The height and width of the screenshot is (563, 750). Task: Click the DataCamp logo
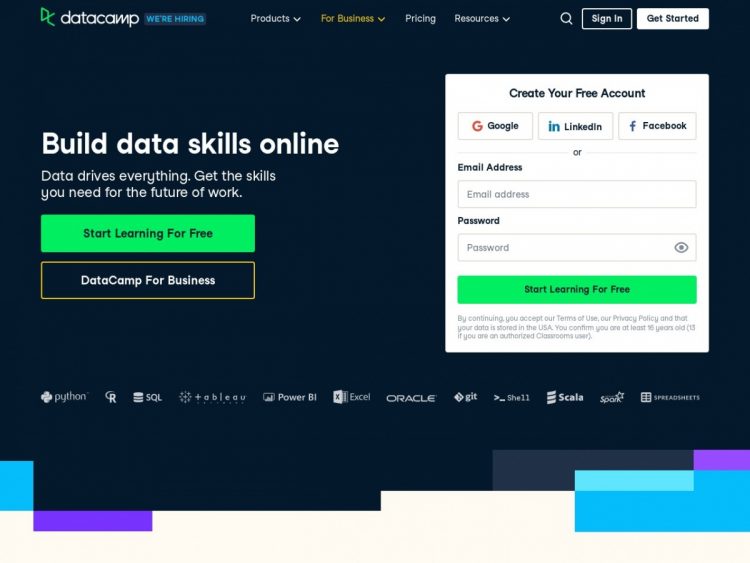[x=89, y=18]
